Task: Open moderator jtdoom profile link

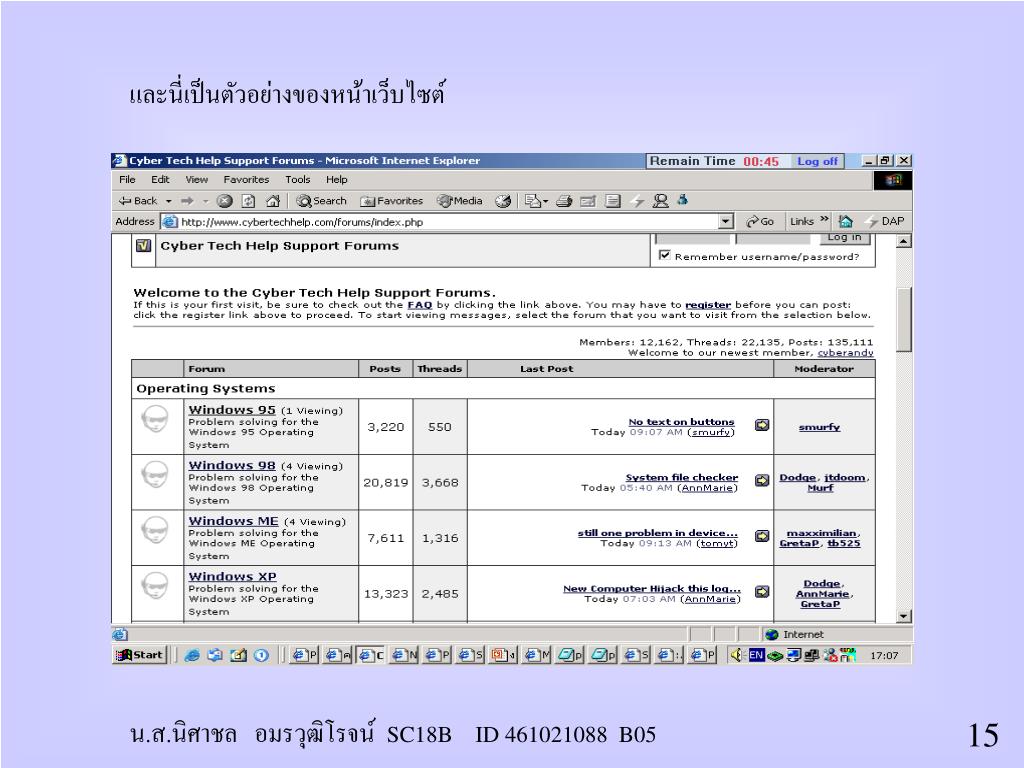Action: (844, 477)
